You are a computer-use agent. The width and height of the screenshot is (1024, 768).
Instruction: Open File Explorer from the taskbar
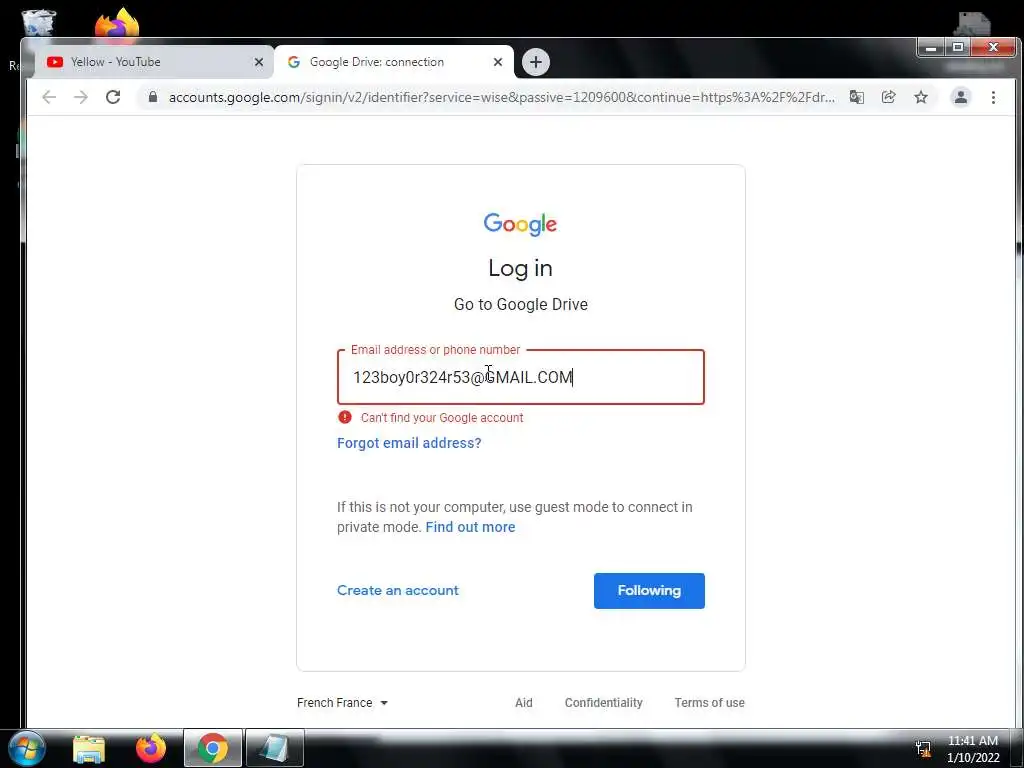pyautogui.click(x=89, y=748)
